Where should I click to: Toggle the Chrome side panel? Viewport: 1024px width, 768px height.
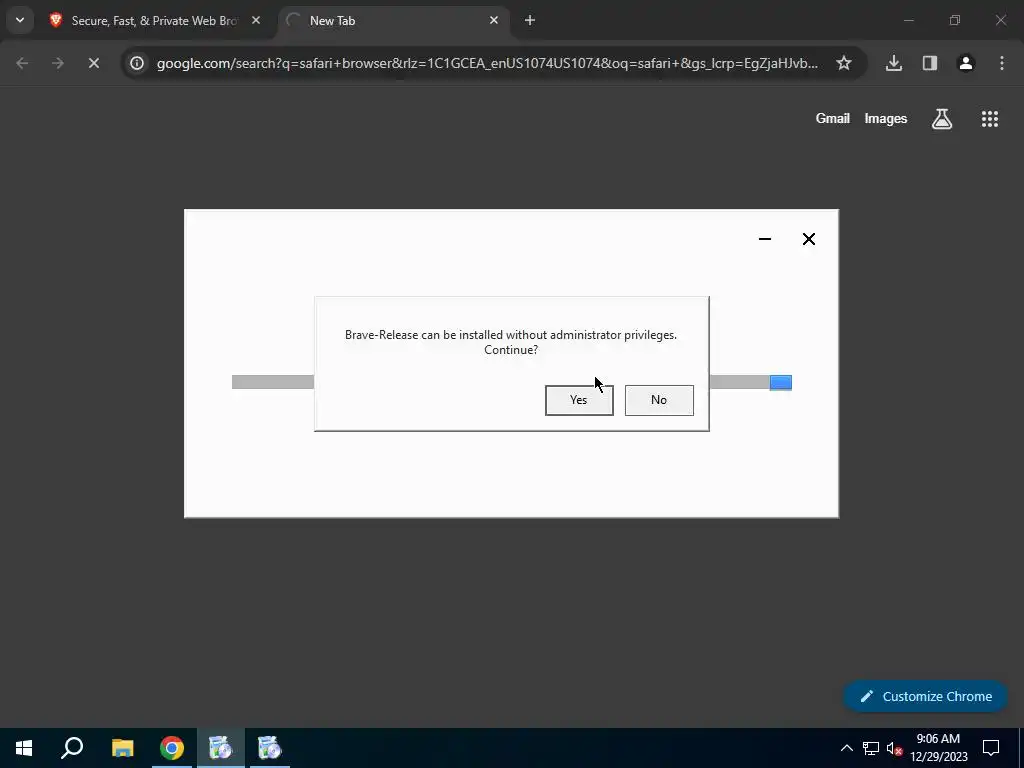pos(930,63)
